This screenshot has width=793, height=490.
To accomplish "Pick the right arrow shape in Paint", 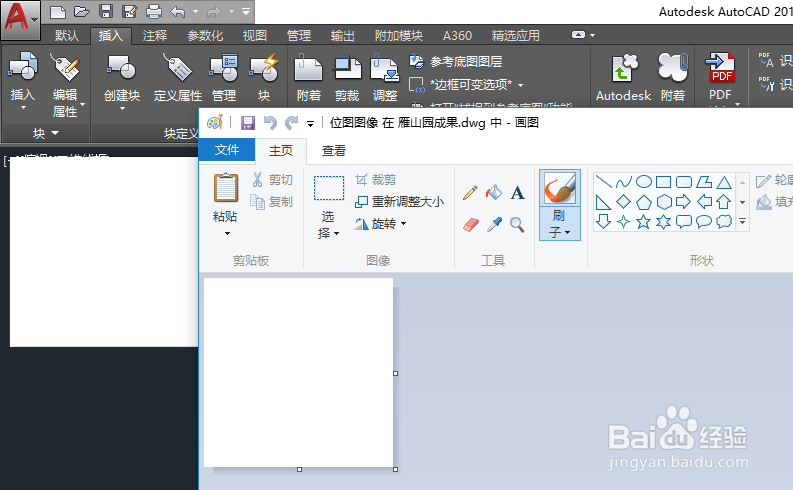I will coord(683,202).
